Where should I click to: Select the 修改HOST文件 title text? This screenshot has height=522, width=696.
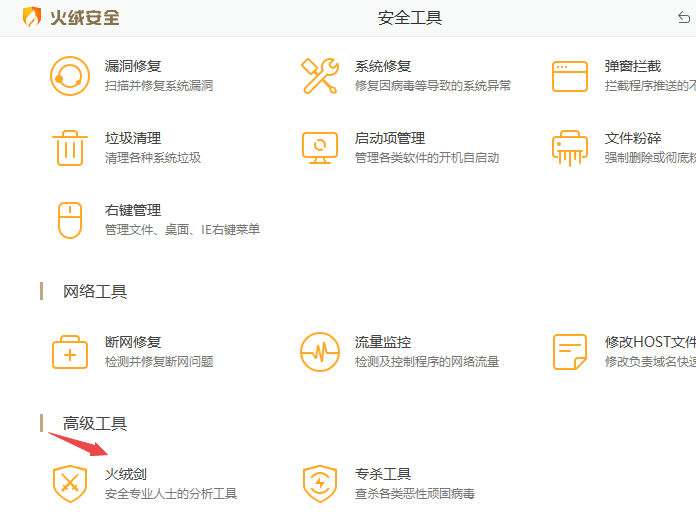point(650,342)
